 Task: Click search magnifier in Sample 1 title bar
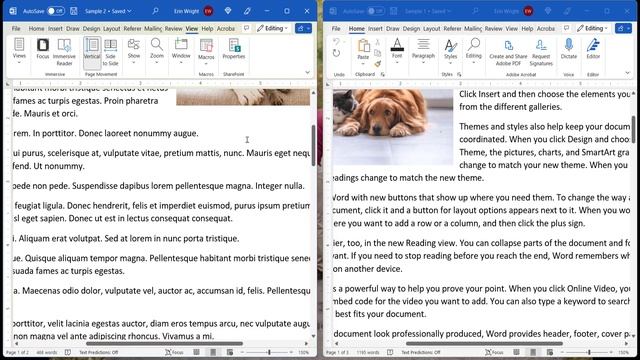pyautogui.click(x=475, y=11)
